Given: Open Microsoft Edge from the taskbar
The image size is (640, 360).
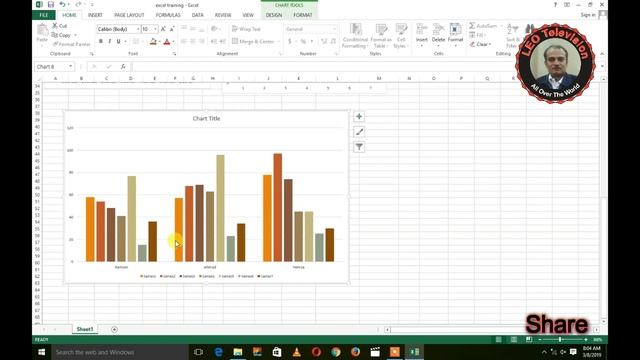Looking at the screenshot, I should tap(218, 352).
